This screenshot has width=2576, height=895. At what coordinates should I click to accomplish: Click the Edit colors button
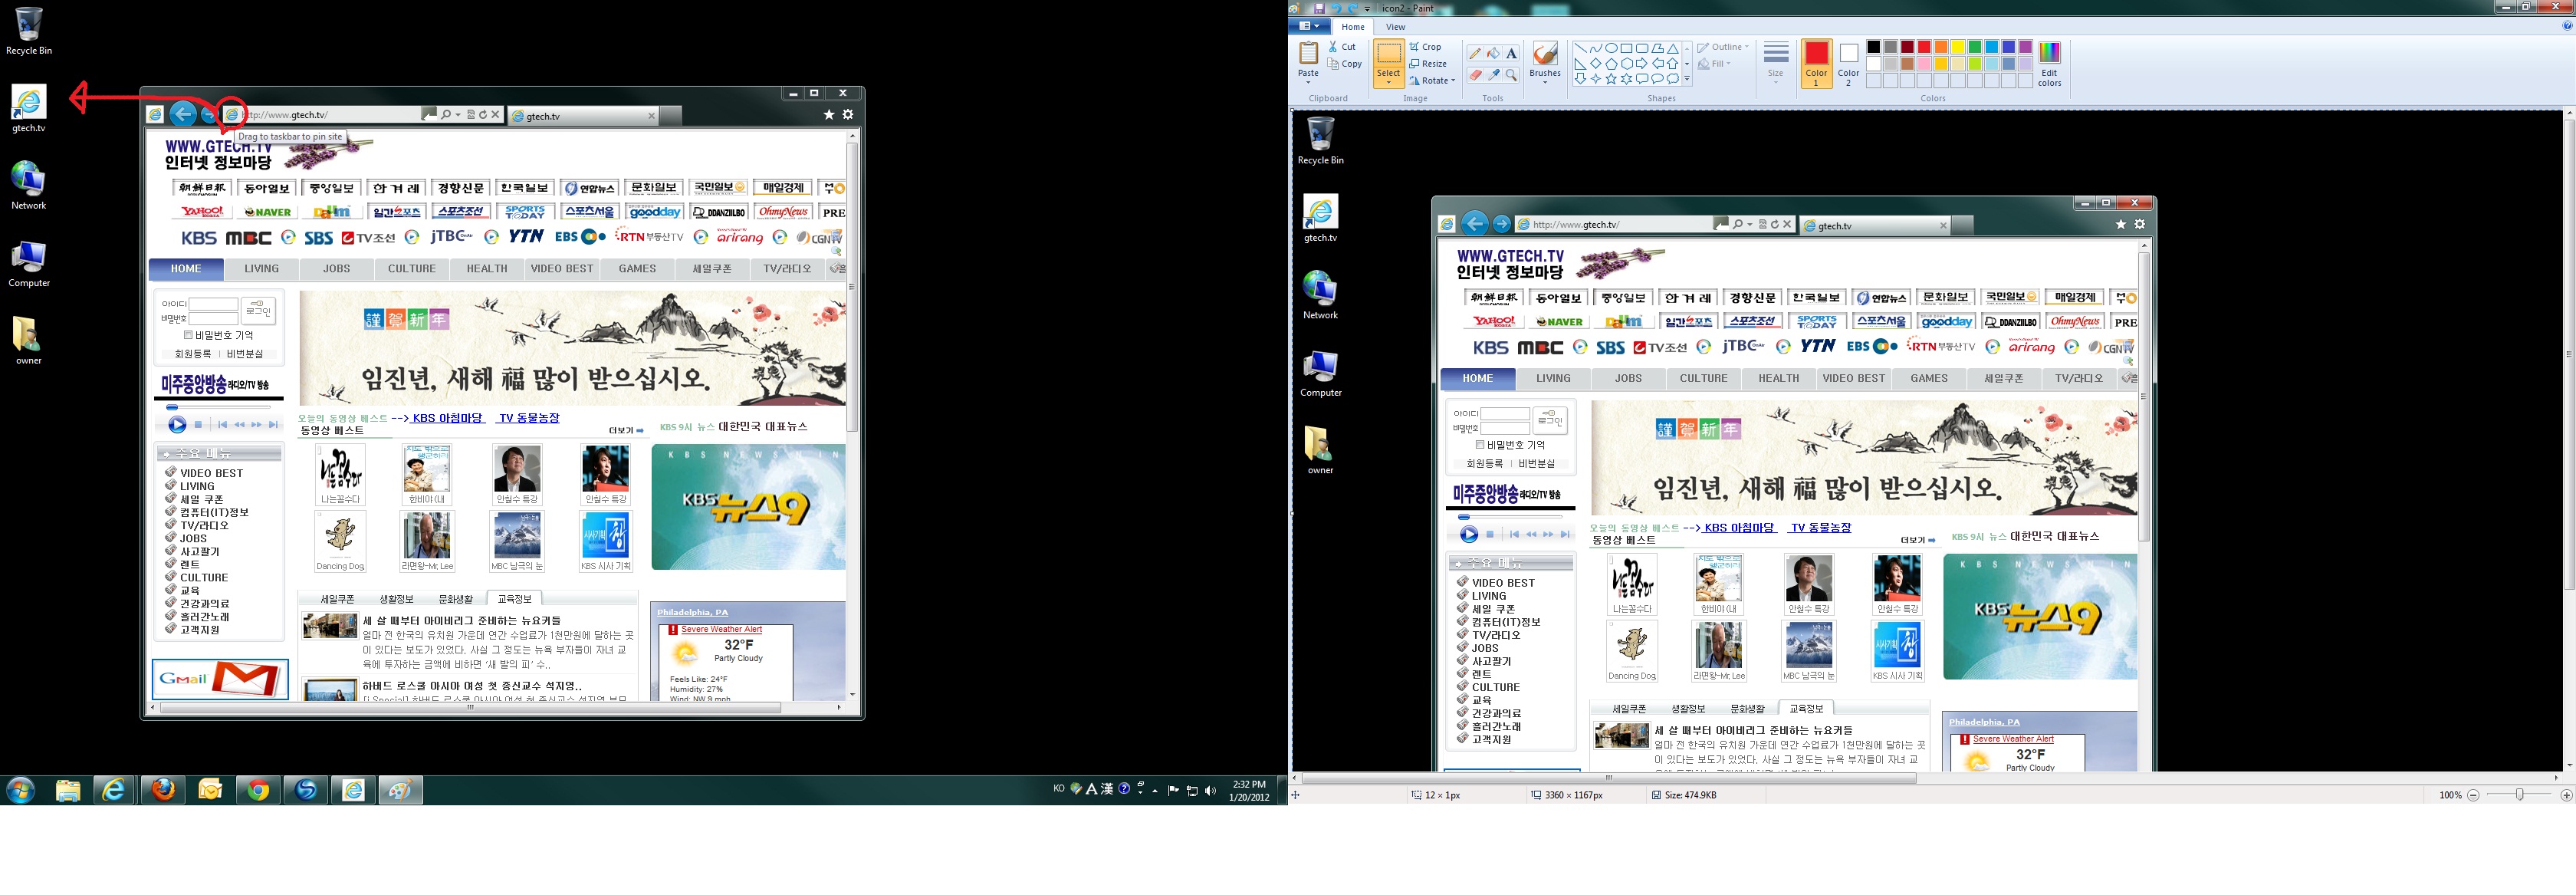2049,63
